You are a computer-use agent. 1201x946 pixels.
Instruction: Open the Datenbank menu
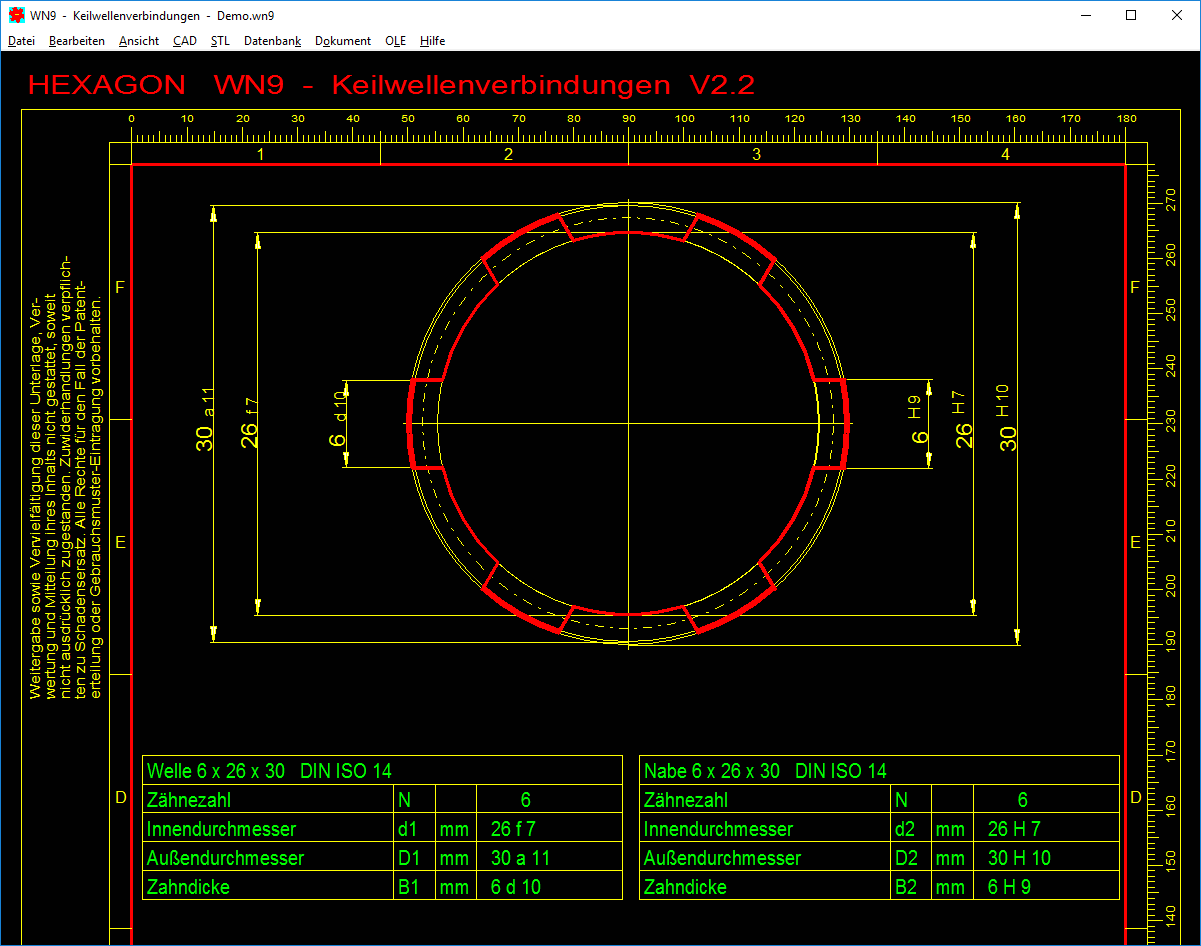click(x=272, y=41)
